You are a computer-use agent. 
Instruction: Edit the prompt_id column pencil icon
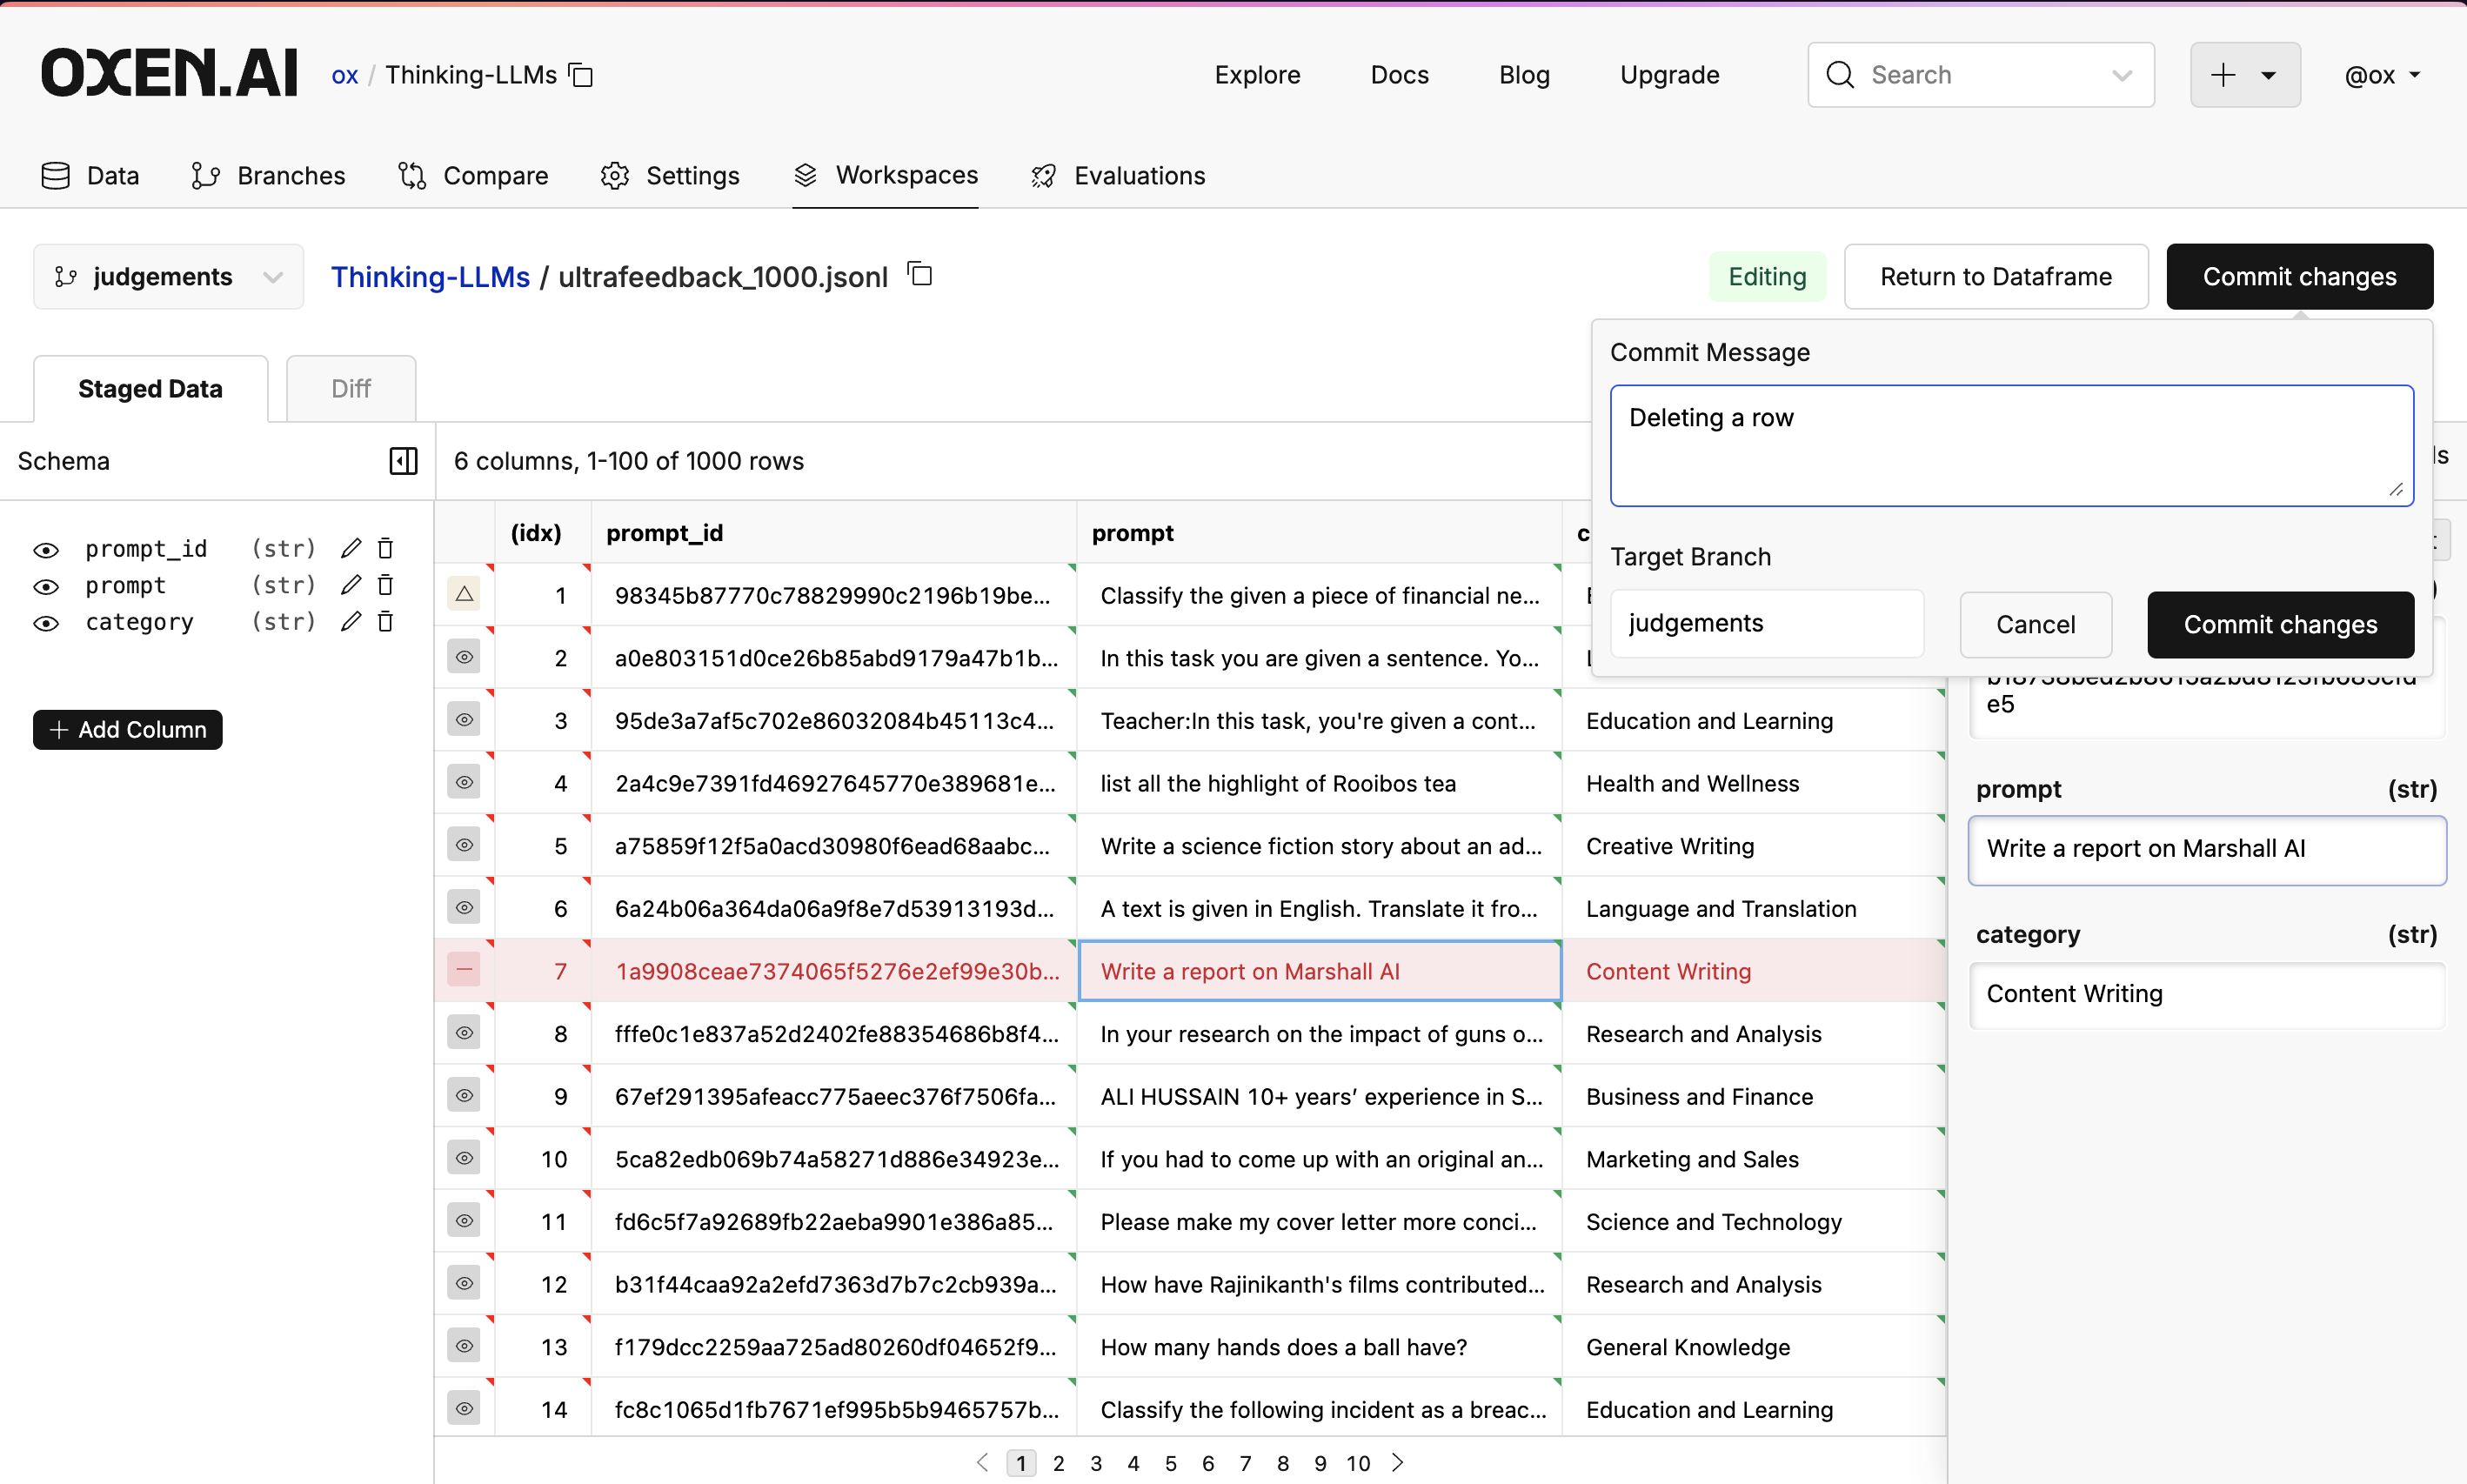coord(350,548)
